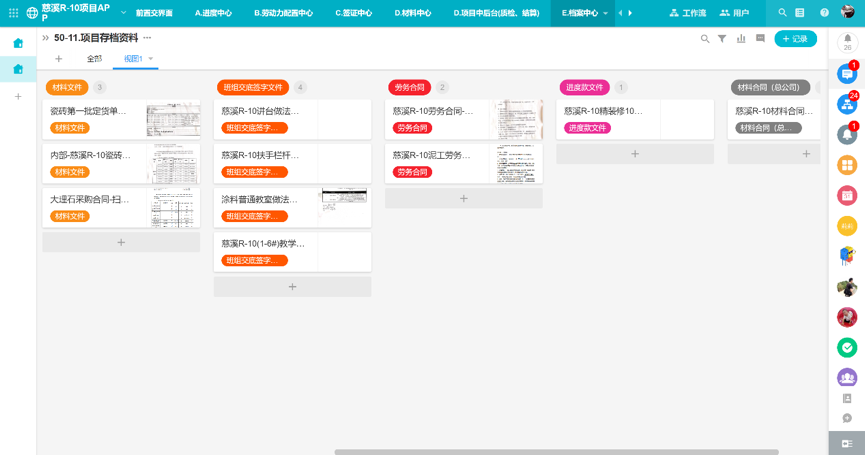The height and width of the screenshot is (455, 865).
Task: Open the table list icon in the header
Action: (799, 12)
